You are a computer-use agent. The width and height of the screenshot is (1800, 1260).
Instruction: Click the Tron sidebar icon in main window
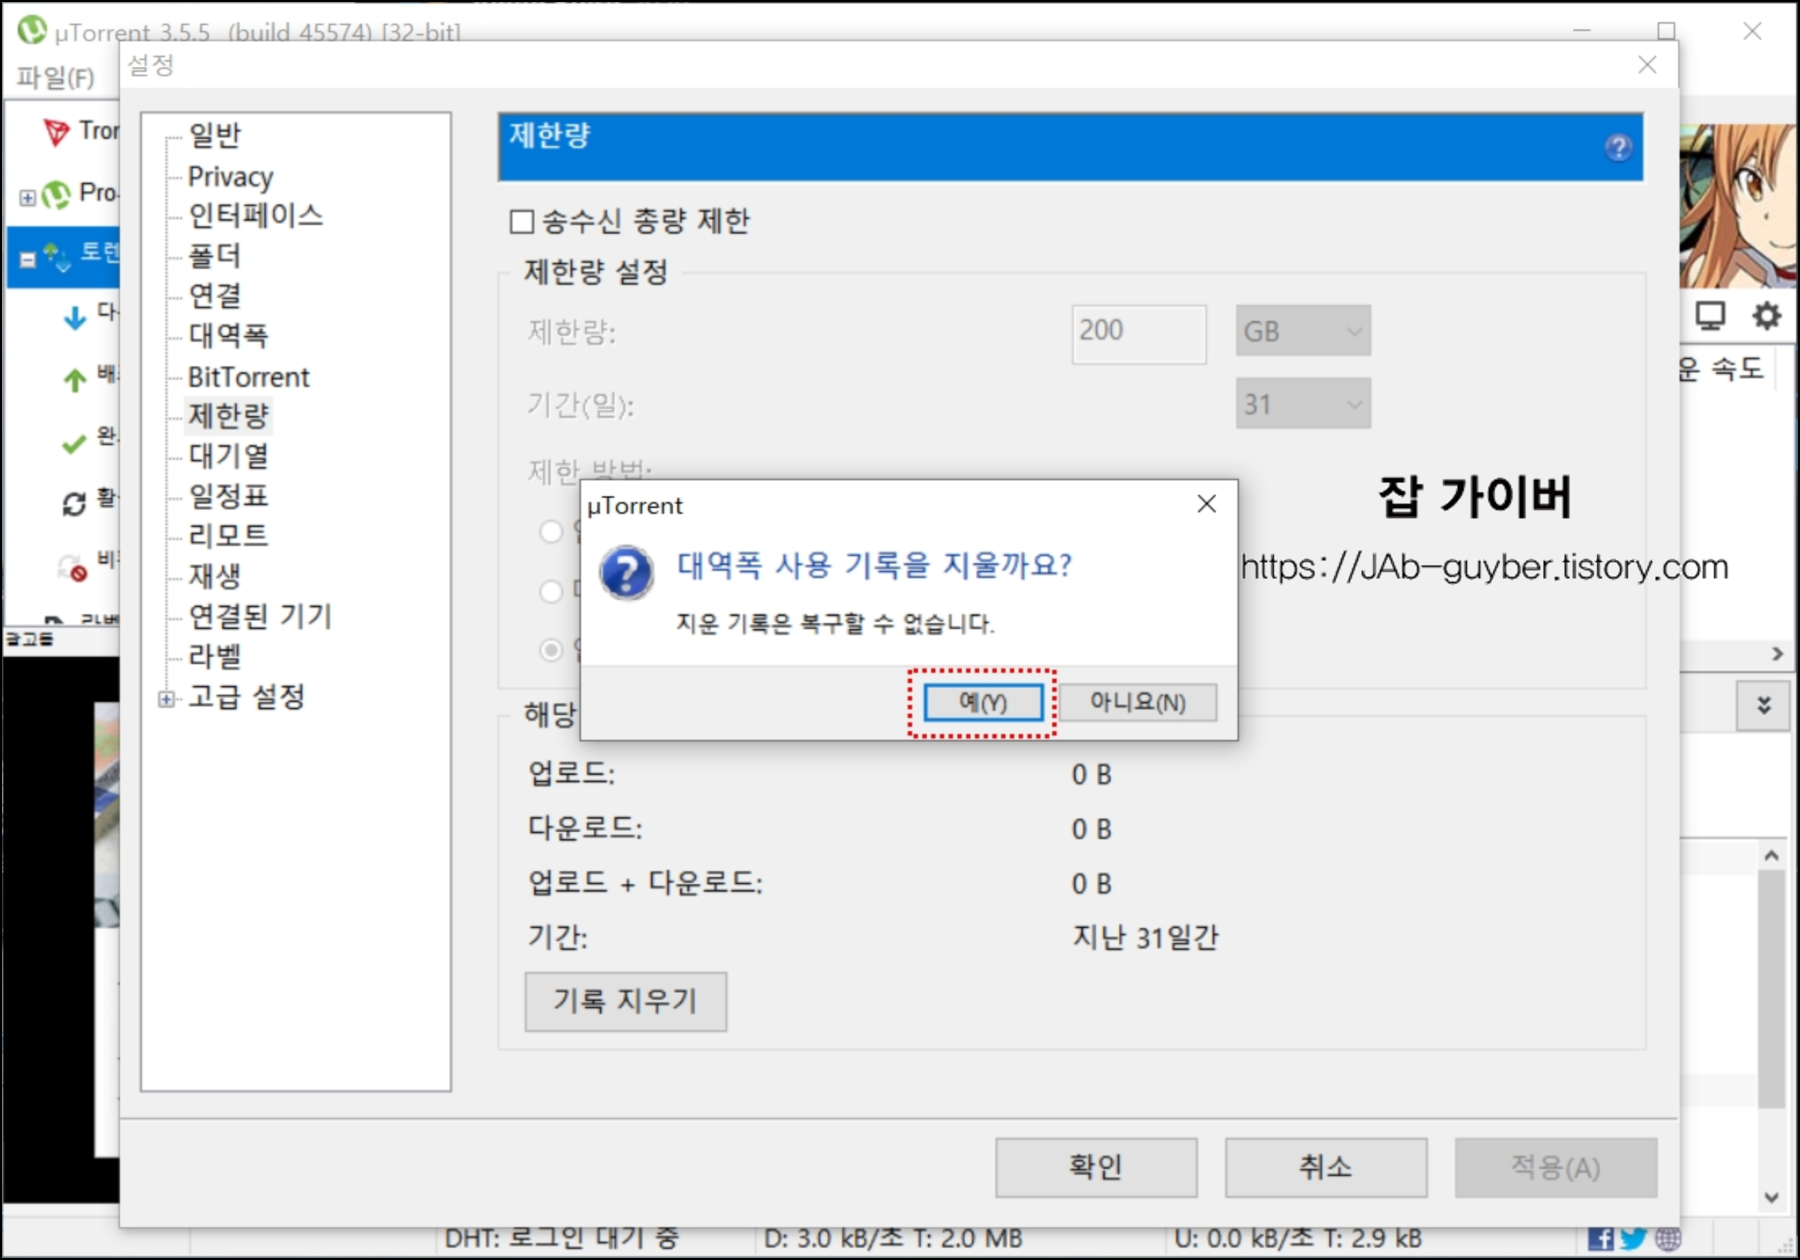[56, 131]
